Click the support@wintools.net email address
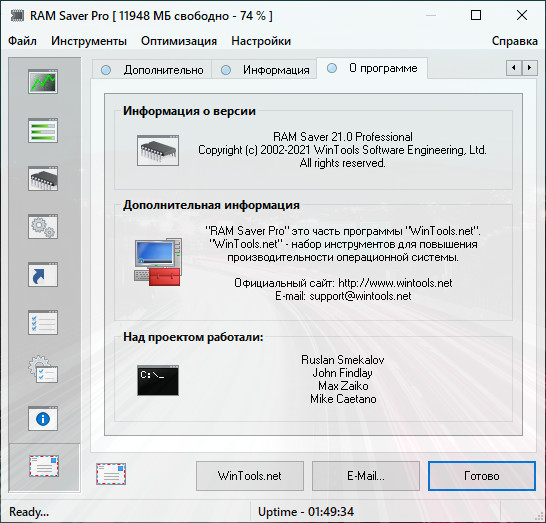The image size is (546, 523). pyautogui.click(x=360, y=296)
